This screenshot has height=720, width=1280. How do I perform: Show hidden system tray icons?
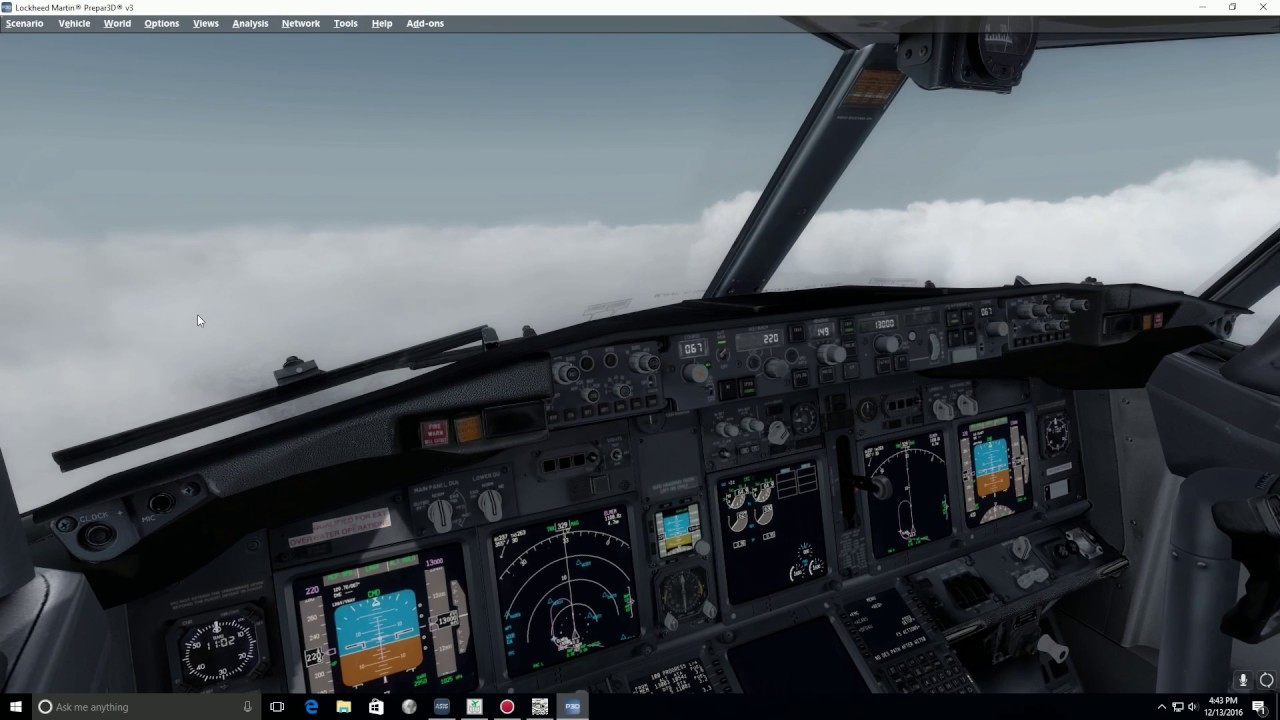[x=1161, y=707]
